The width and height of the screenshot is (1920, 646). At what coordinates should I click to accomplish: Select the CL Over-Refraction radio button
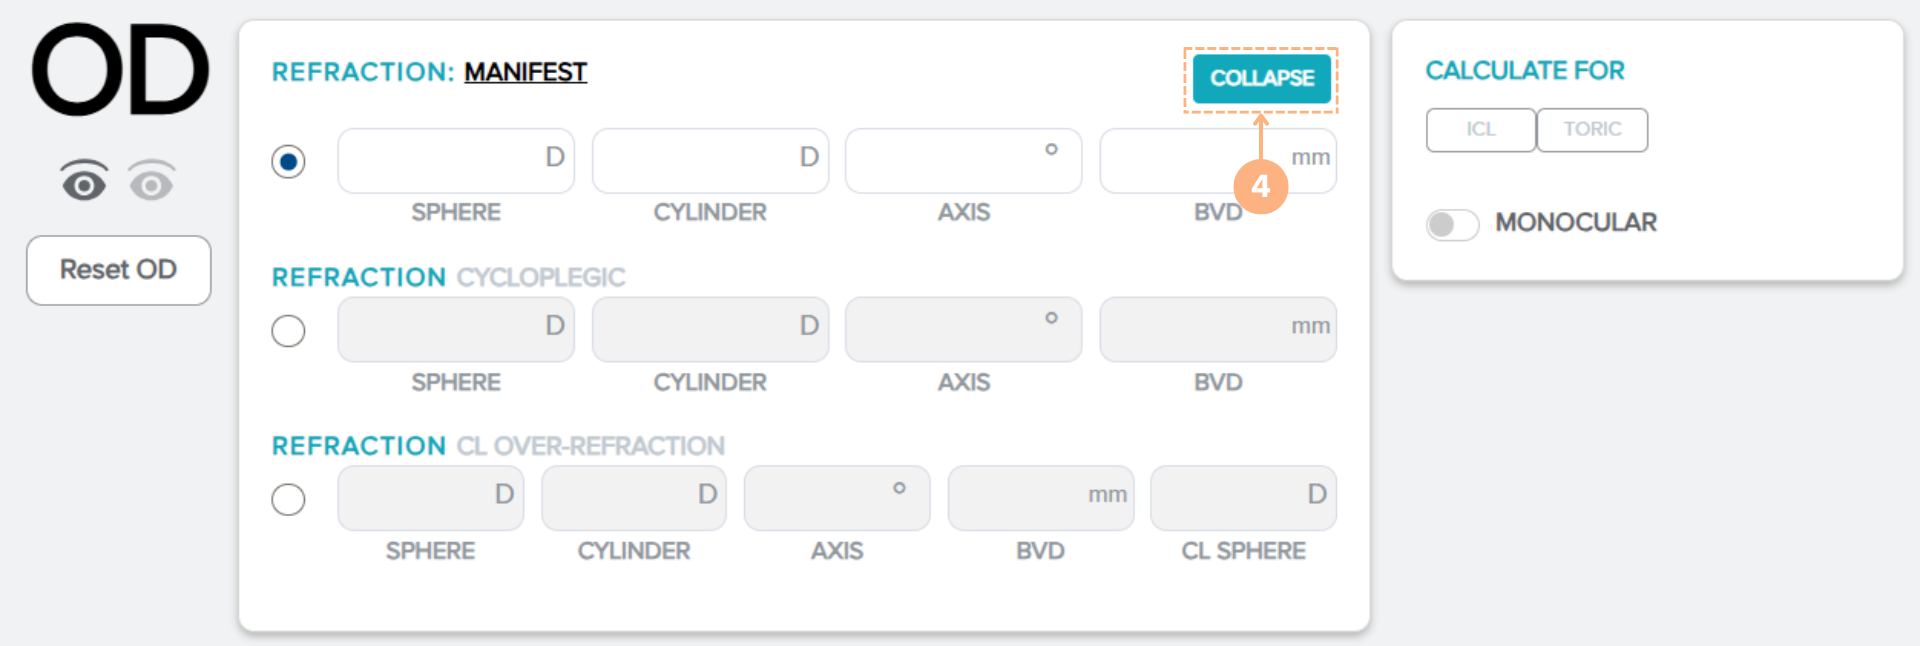[288, 499]
